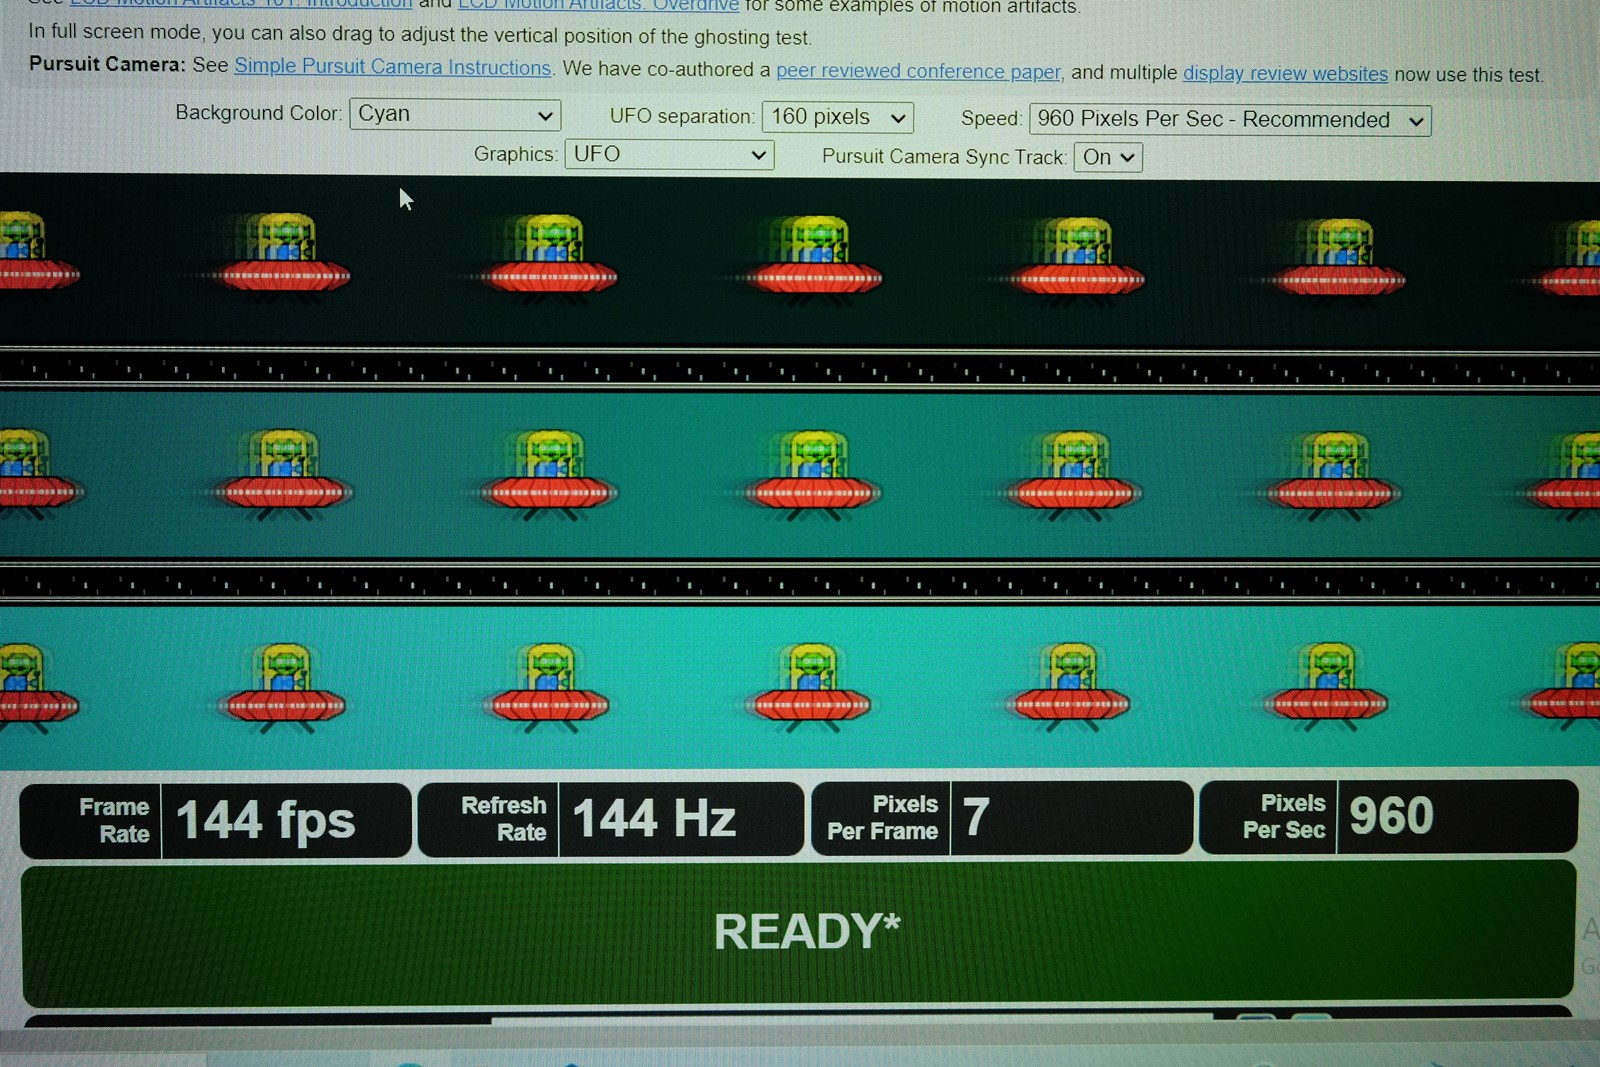Follow the Simple Pursuit Camera Instructions link
The width and height of the screenshot is (1600, 1067).
coord(392,67)
